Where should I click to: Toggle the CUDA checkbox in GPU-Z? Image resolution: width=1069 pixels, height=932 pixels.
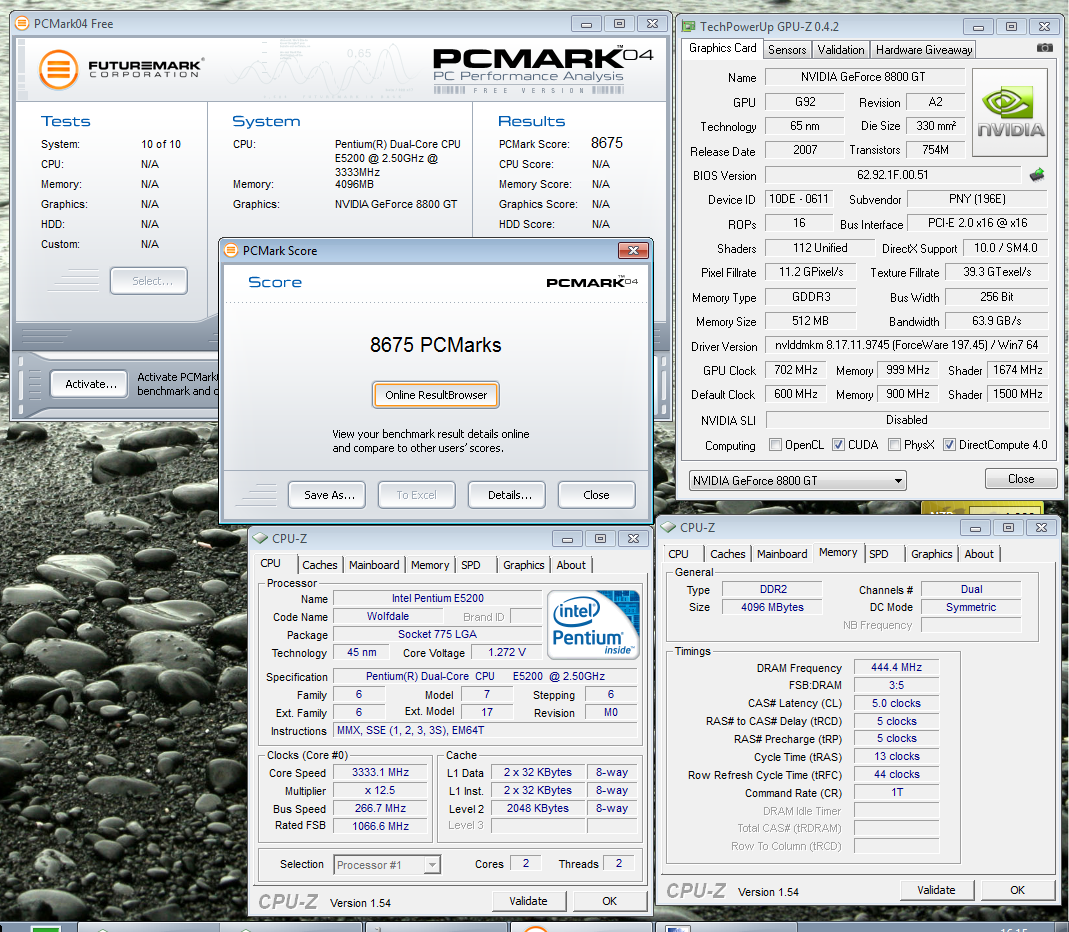tap(839, 445)
